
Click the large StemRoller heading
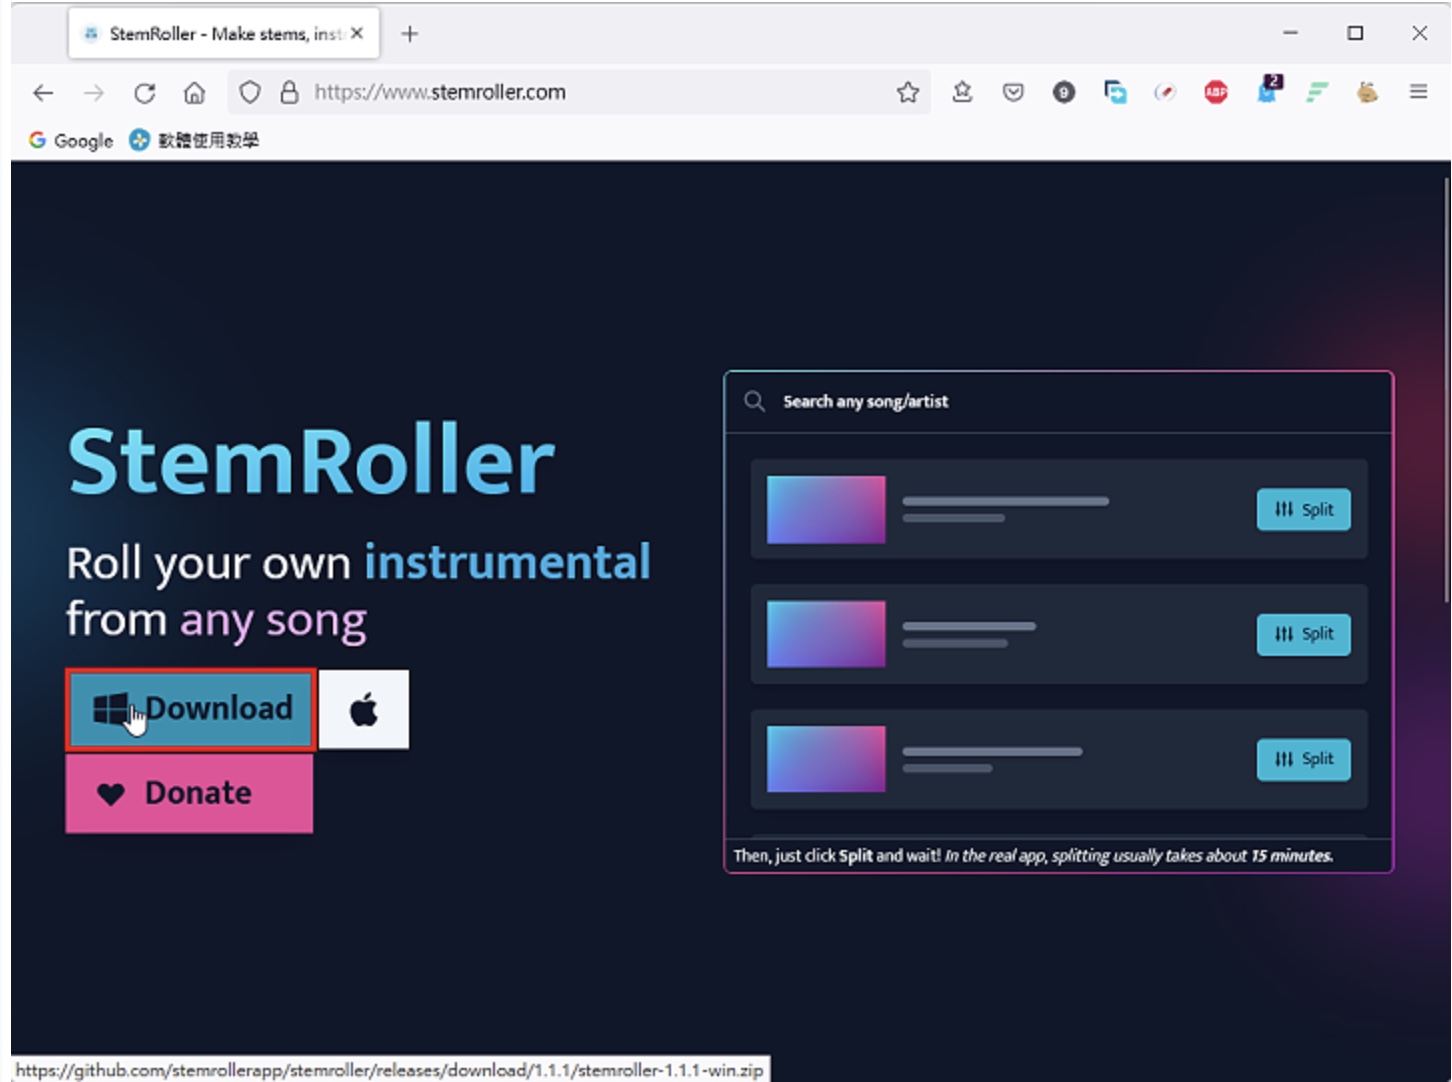pos(311,461)
